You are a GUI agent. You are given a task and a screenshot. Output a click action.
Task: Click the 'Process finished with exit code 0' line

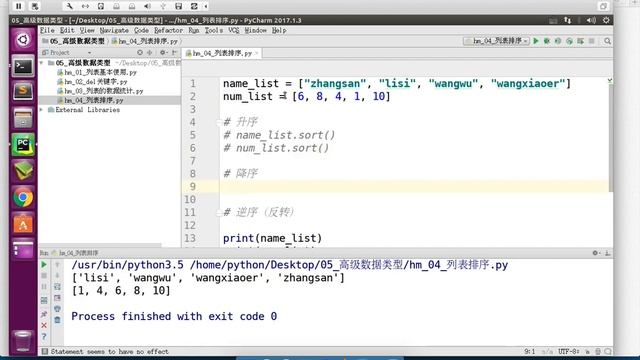[x=174, y=316]
